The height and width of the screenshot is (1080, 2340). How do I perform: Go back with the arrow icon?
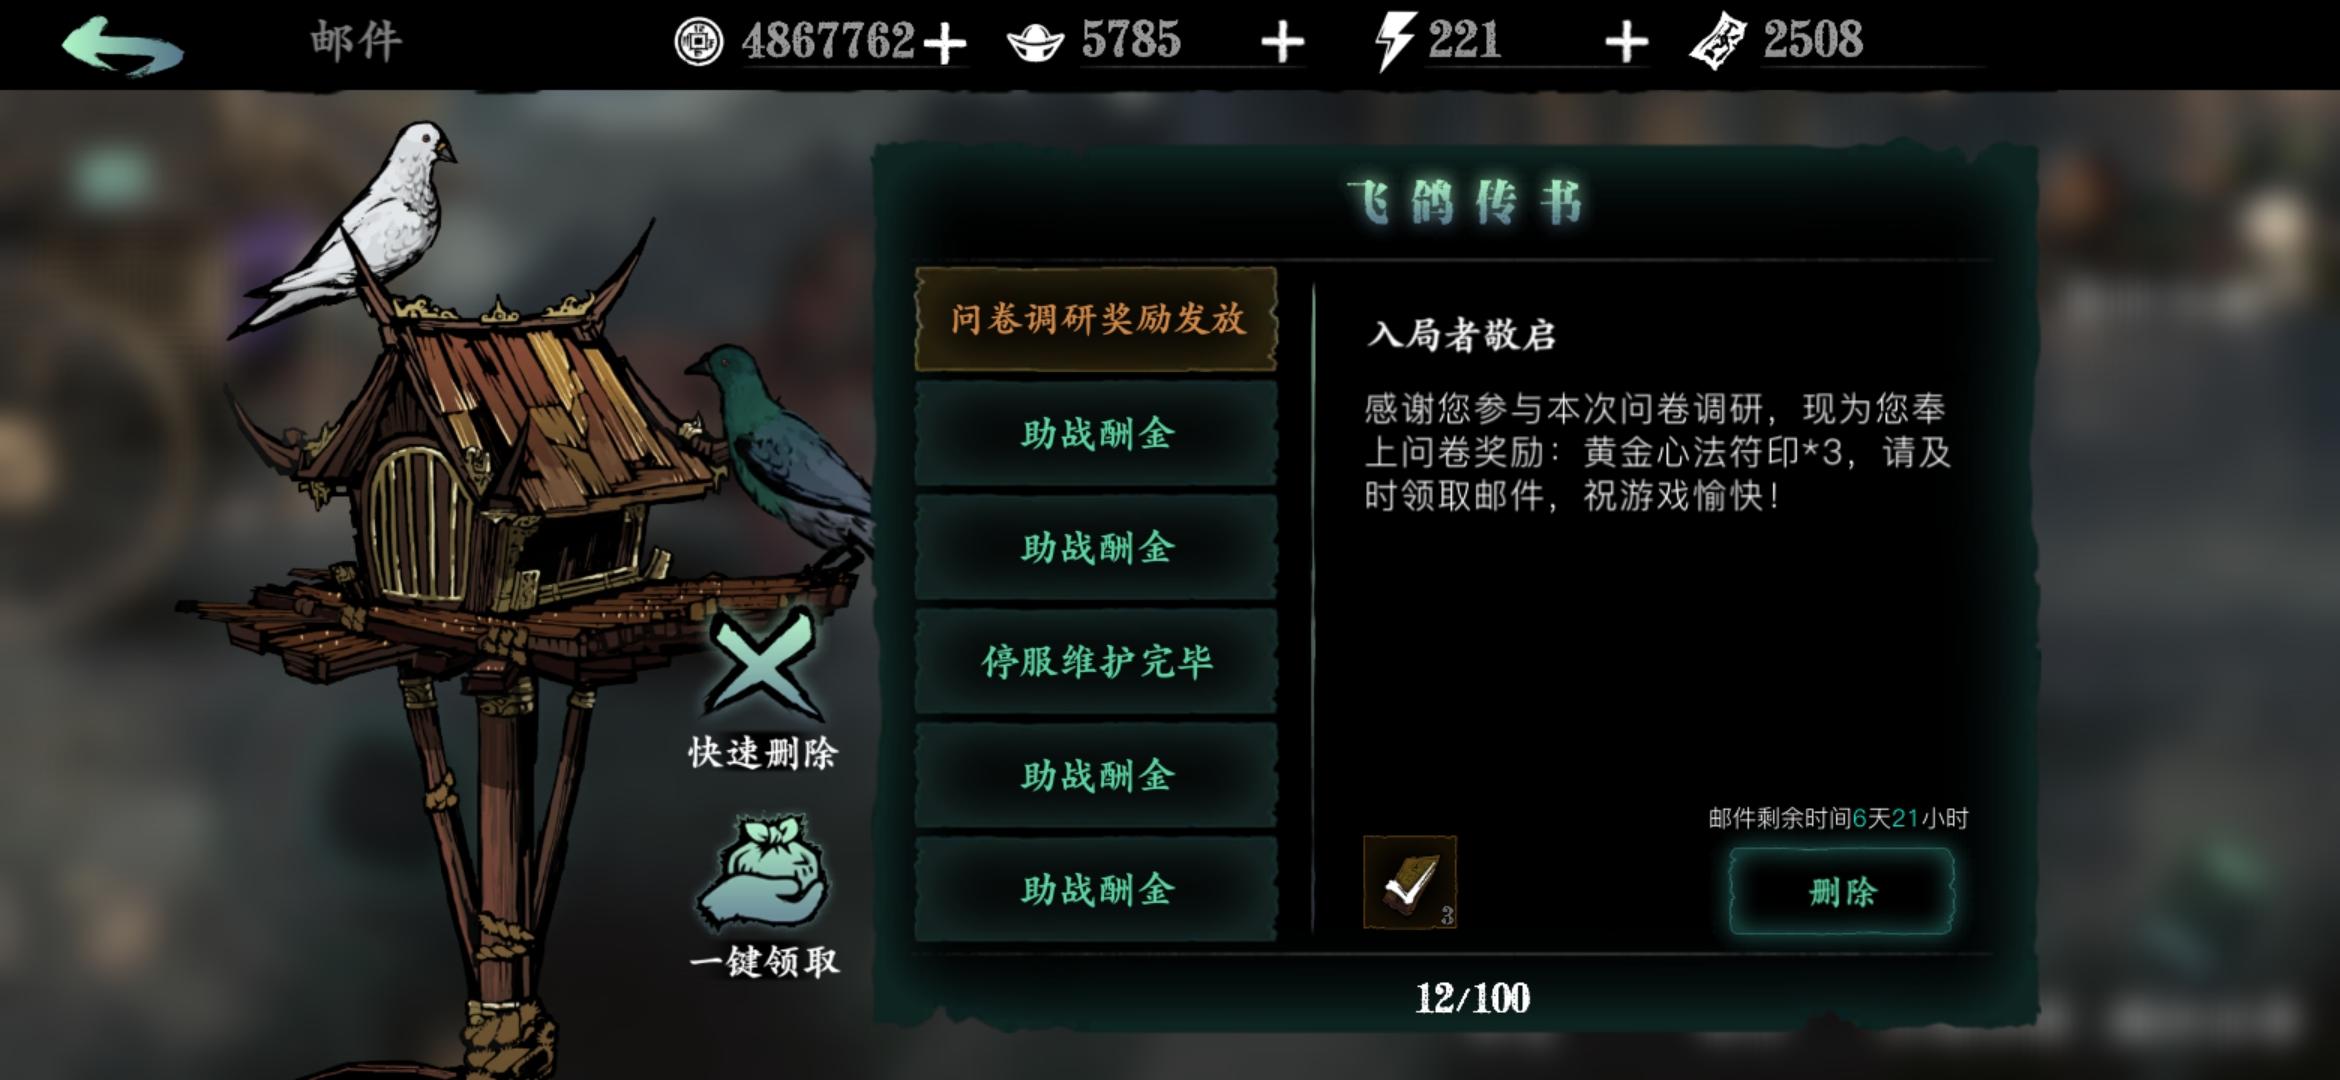click(x=123, y=46)
